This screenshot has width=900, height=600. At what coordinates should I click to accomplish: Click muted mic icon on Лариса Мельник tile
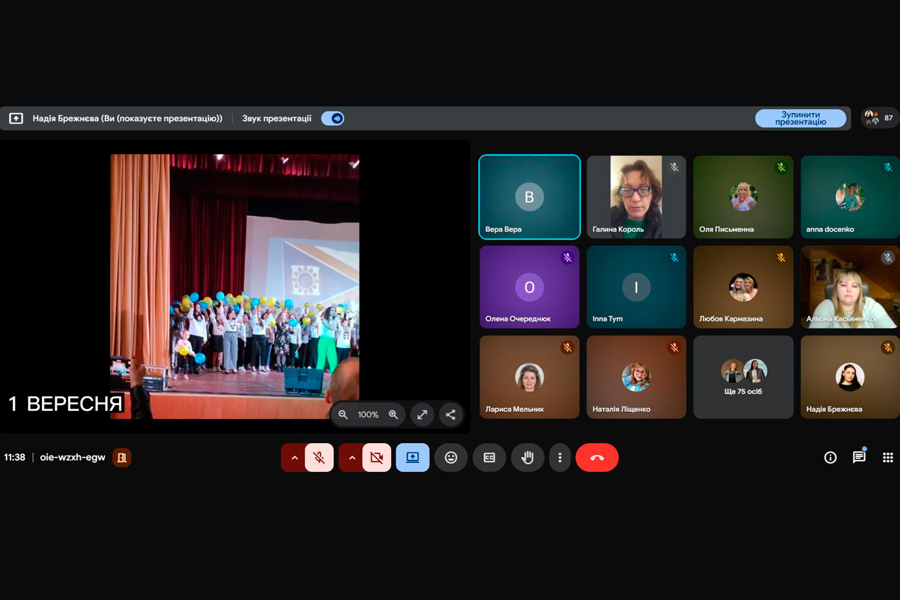pos(567,347)
